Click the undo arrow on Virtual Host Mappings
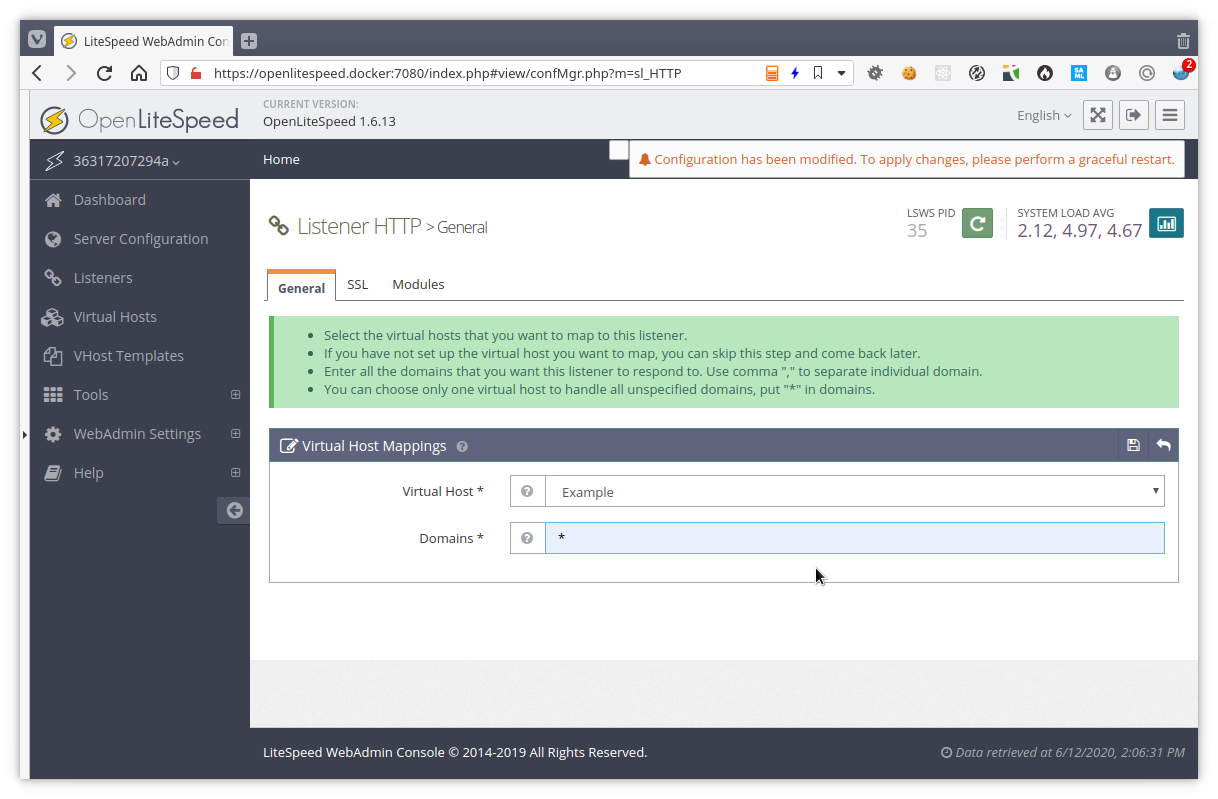This screenshot has height=799, width=1218. click(x=1163, y=445)
